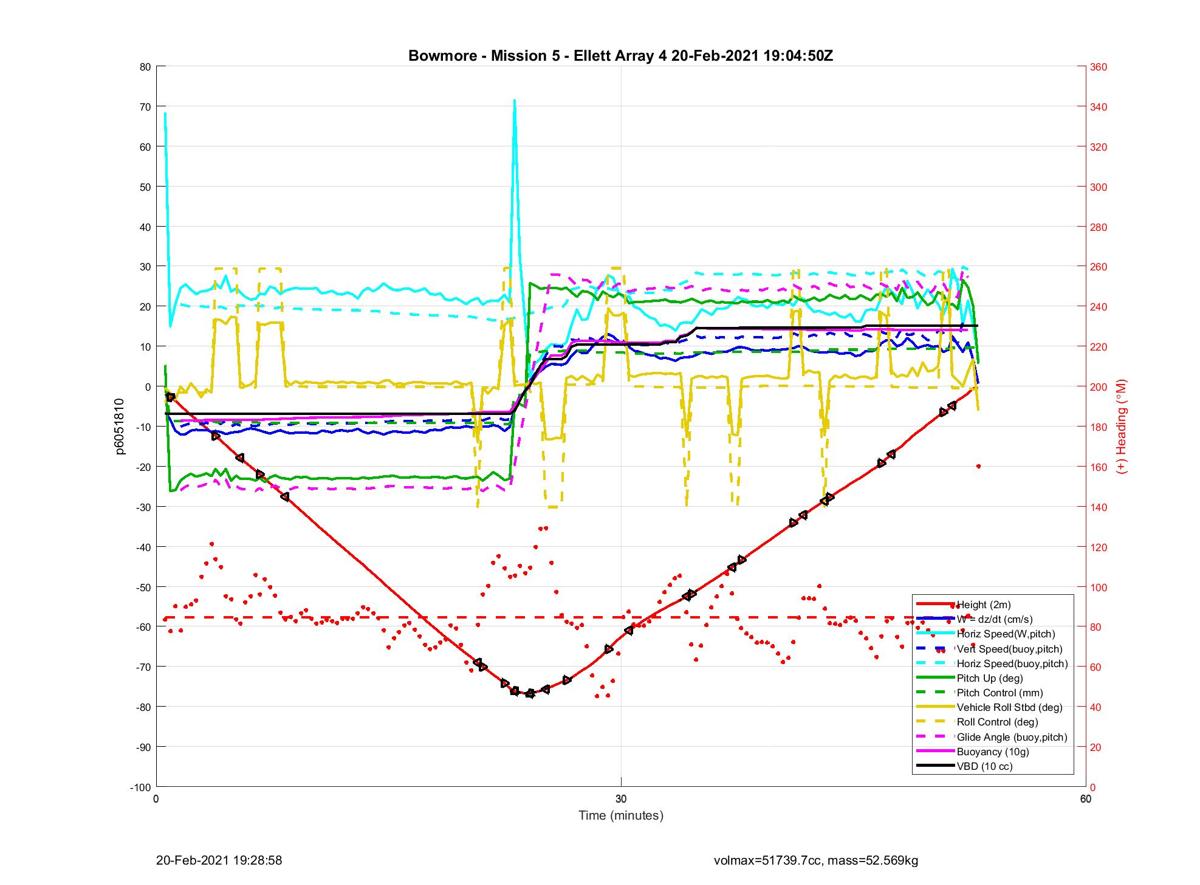Click the '(+) Heading (°M)' right axis label
The image size is (1200, 885).
1123,427
